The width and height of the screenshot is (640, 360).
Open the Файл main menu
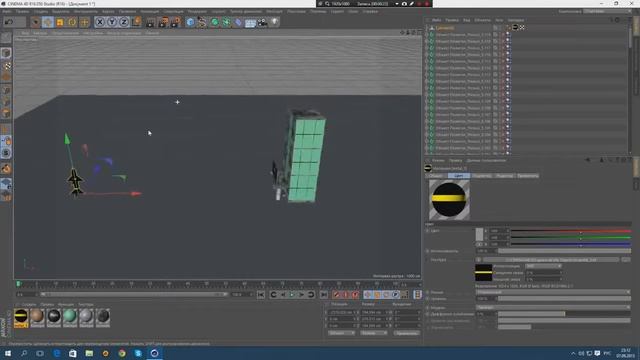coord(7,11)
